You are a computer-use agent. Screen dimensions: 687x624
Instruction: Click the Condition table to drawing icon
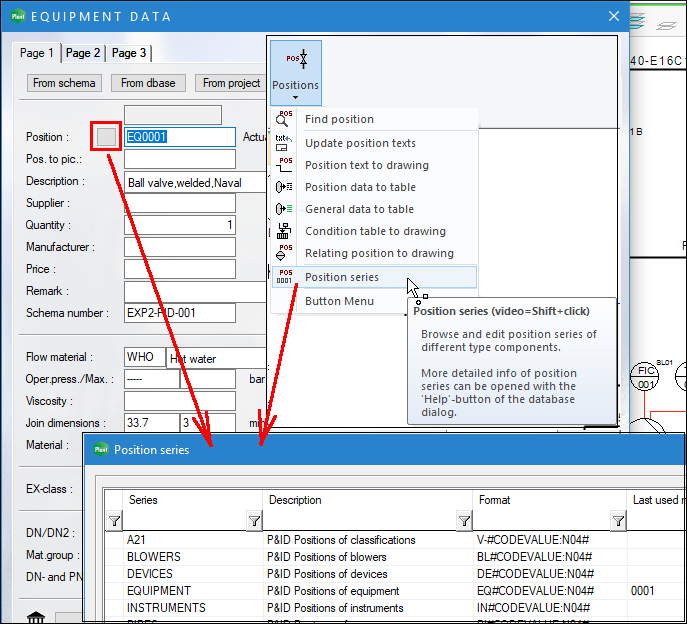tap(284, 231)
